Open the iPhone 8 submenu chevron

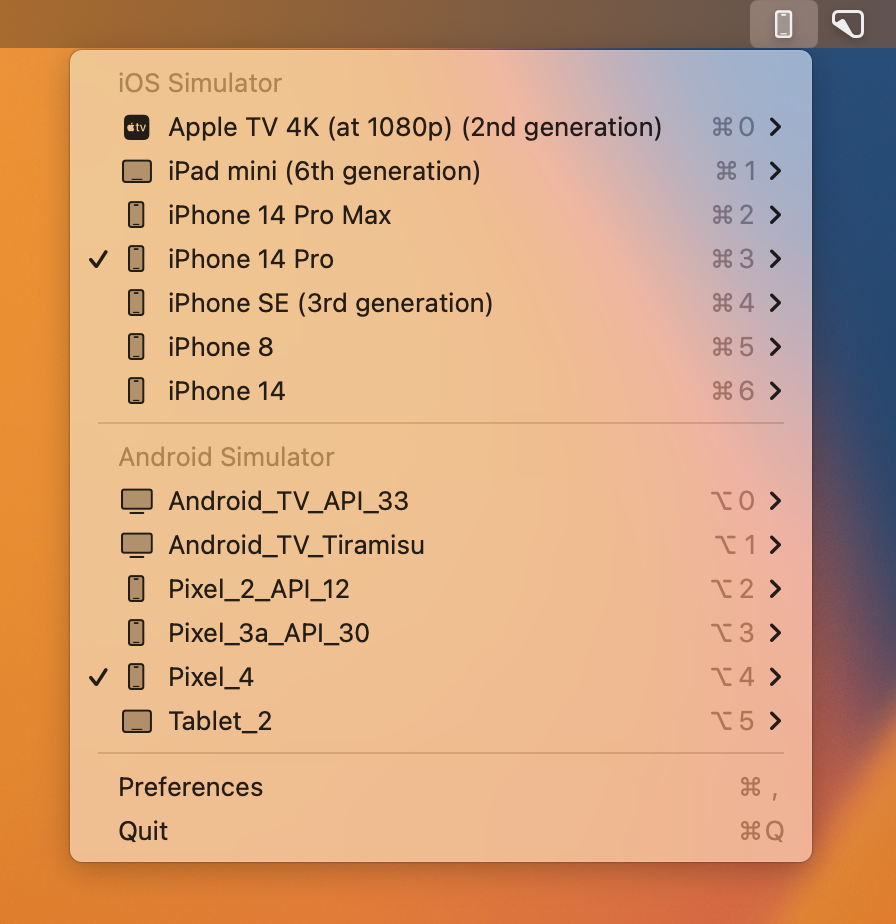click(775, 347)
